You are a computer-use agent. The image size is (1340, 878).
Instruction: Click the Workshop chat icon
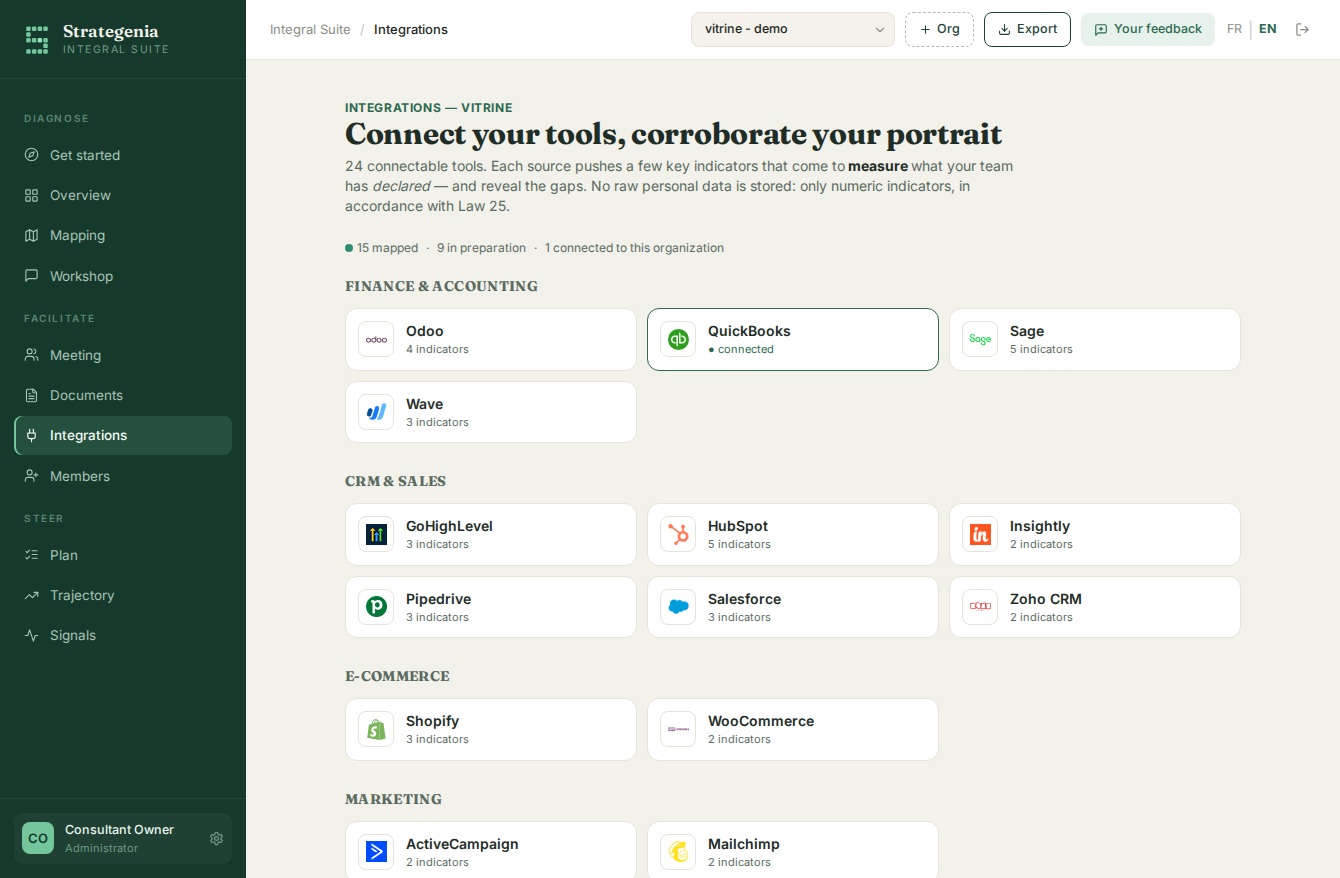31,276
